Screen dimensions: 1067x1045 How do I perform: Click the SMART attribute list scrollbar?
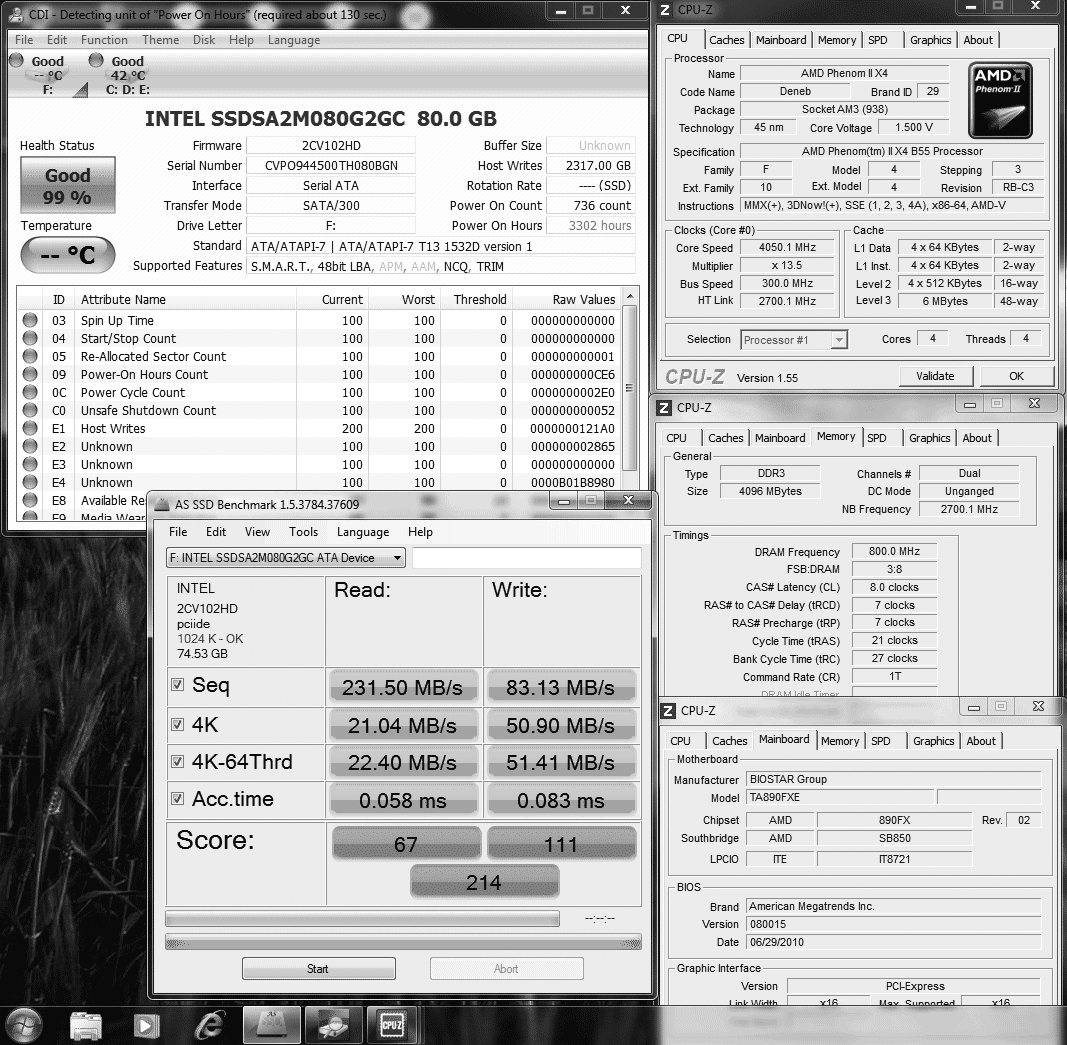click(629, 388)
